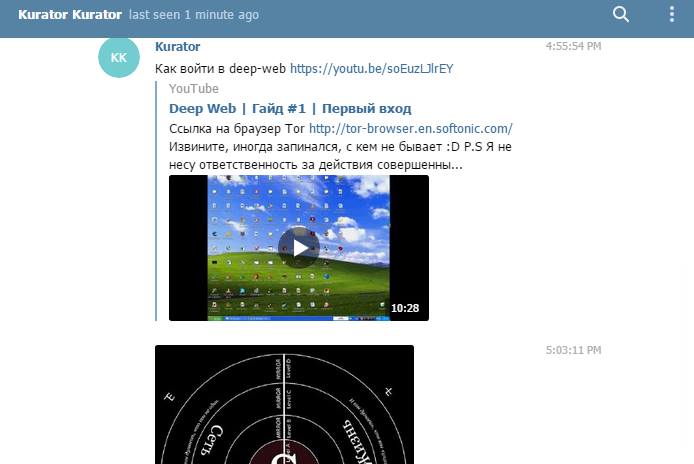Open search in the chat header
694x464 pixels.
click(621, 15)
